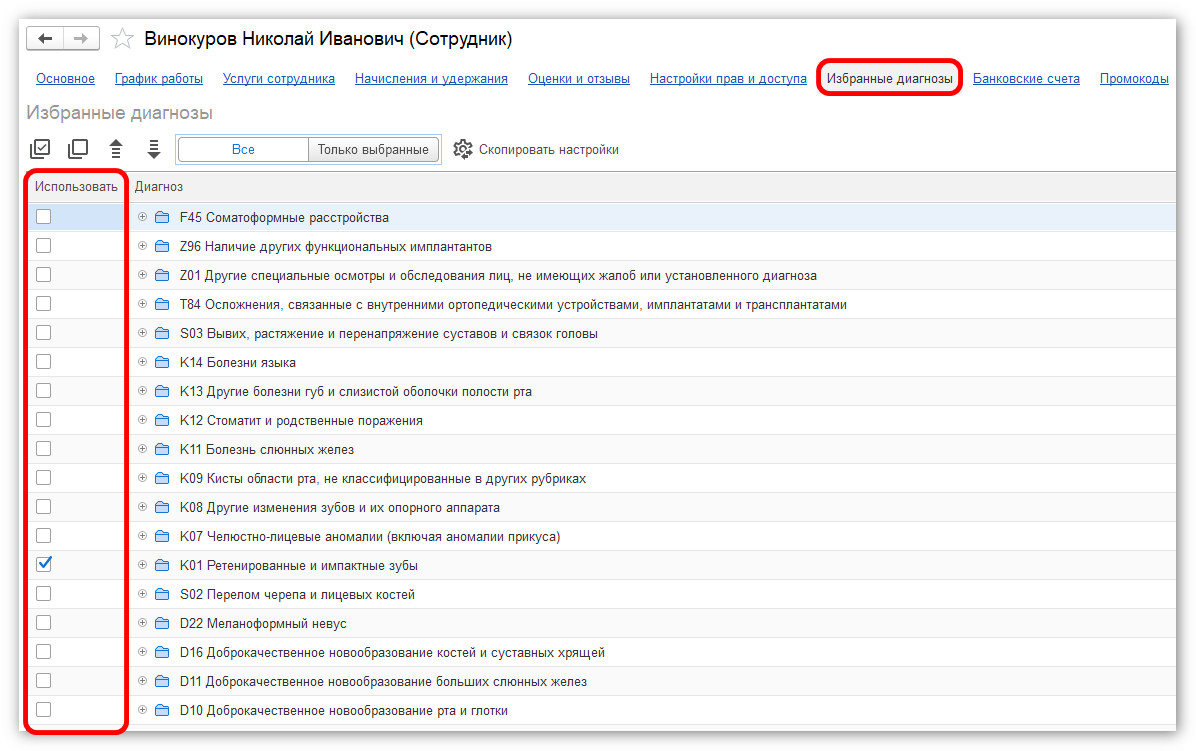This screenshot has width=1196, height=751.
Task: Expand the K12 Стоматит и родственные поражения group
Action: pos(142,420)
